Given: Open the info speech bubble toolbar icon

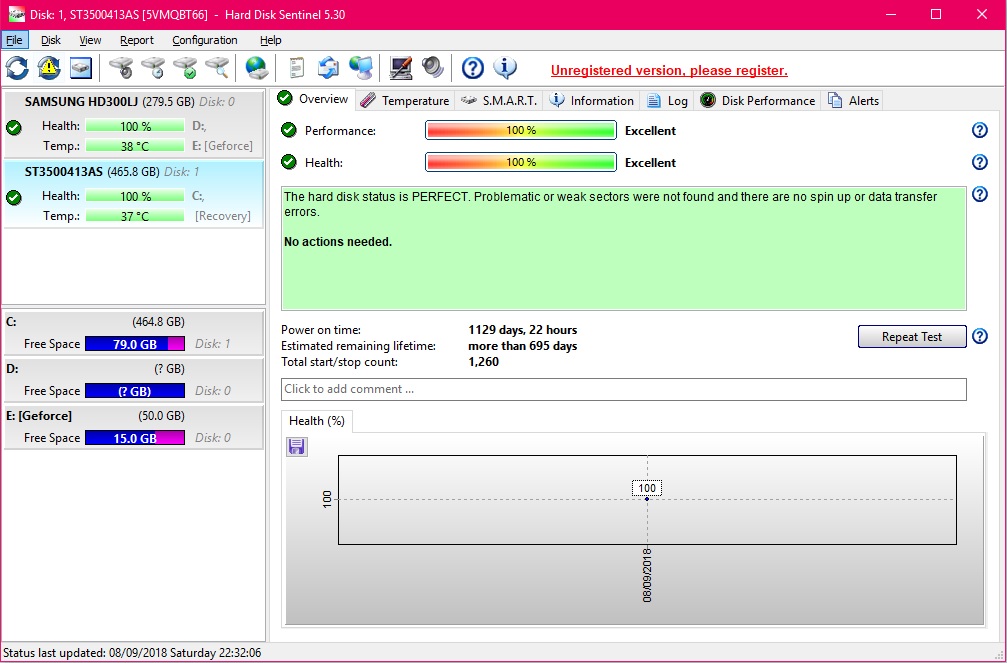Looking at the screenshot, I should pyautogui.click(x=505, y=68).
